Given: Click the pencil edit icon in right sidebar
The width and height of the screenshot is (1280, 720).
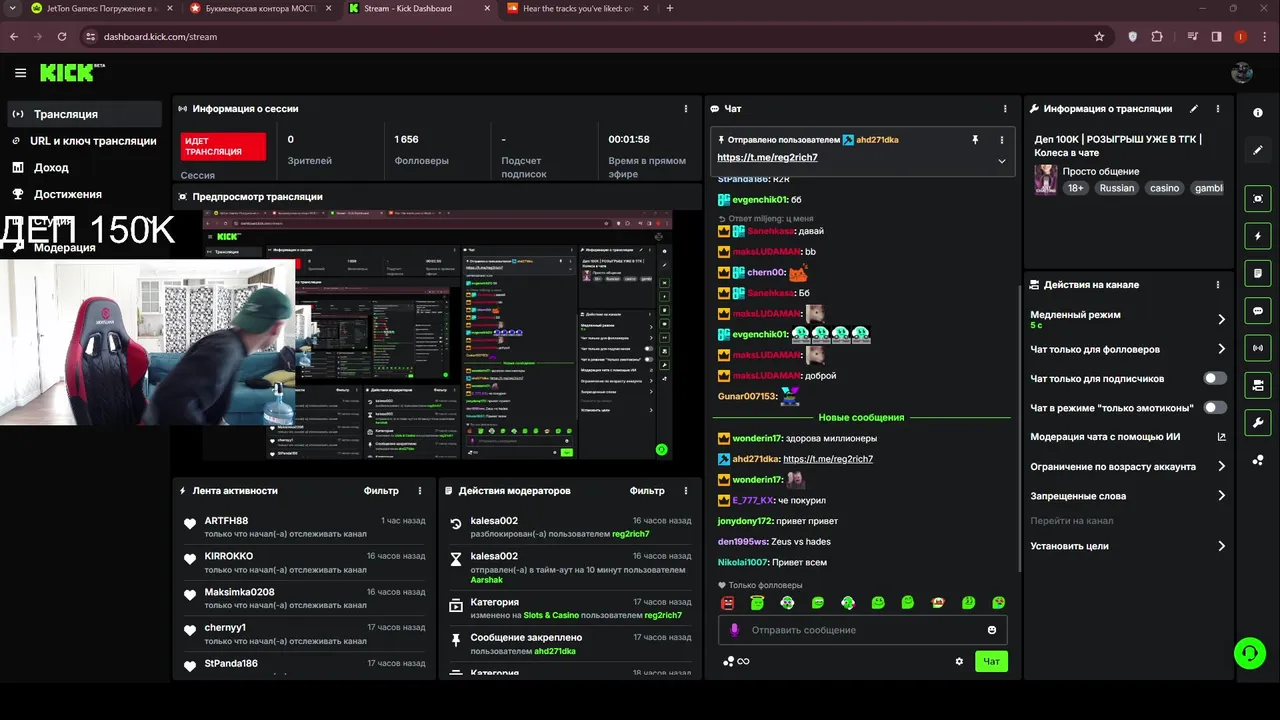Looking at the screenshot, I should point(1258,150).
